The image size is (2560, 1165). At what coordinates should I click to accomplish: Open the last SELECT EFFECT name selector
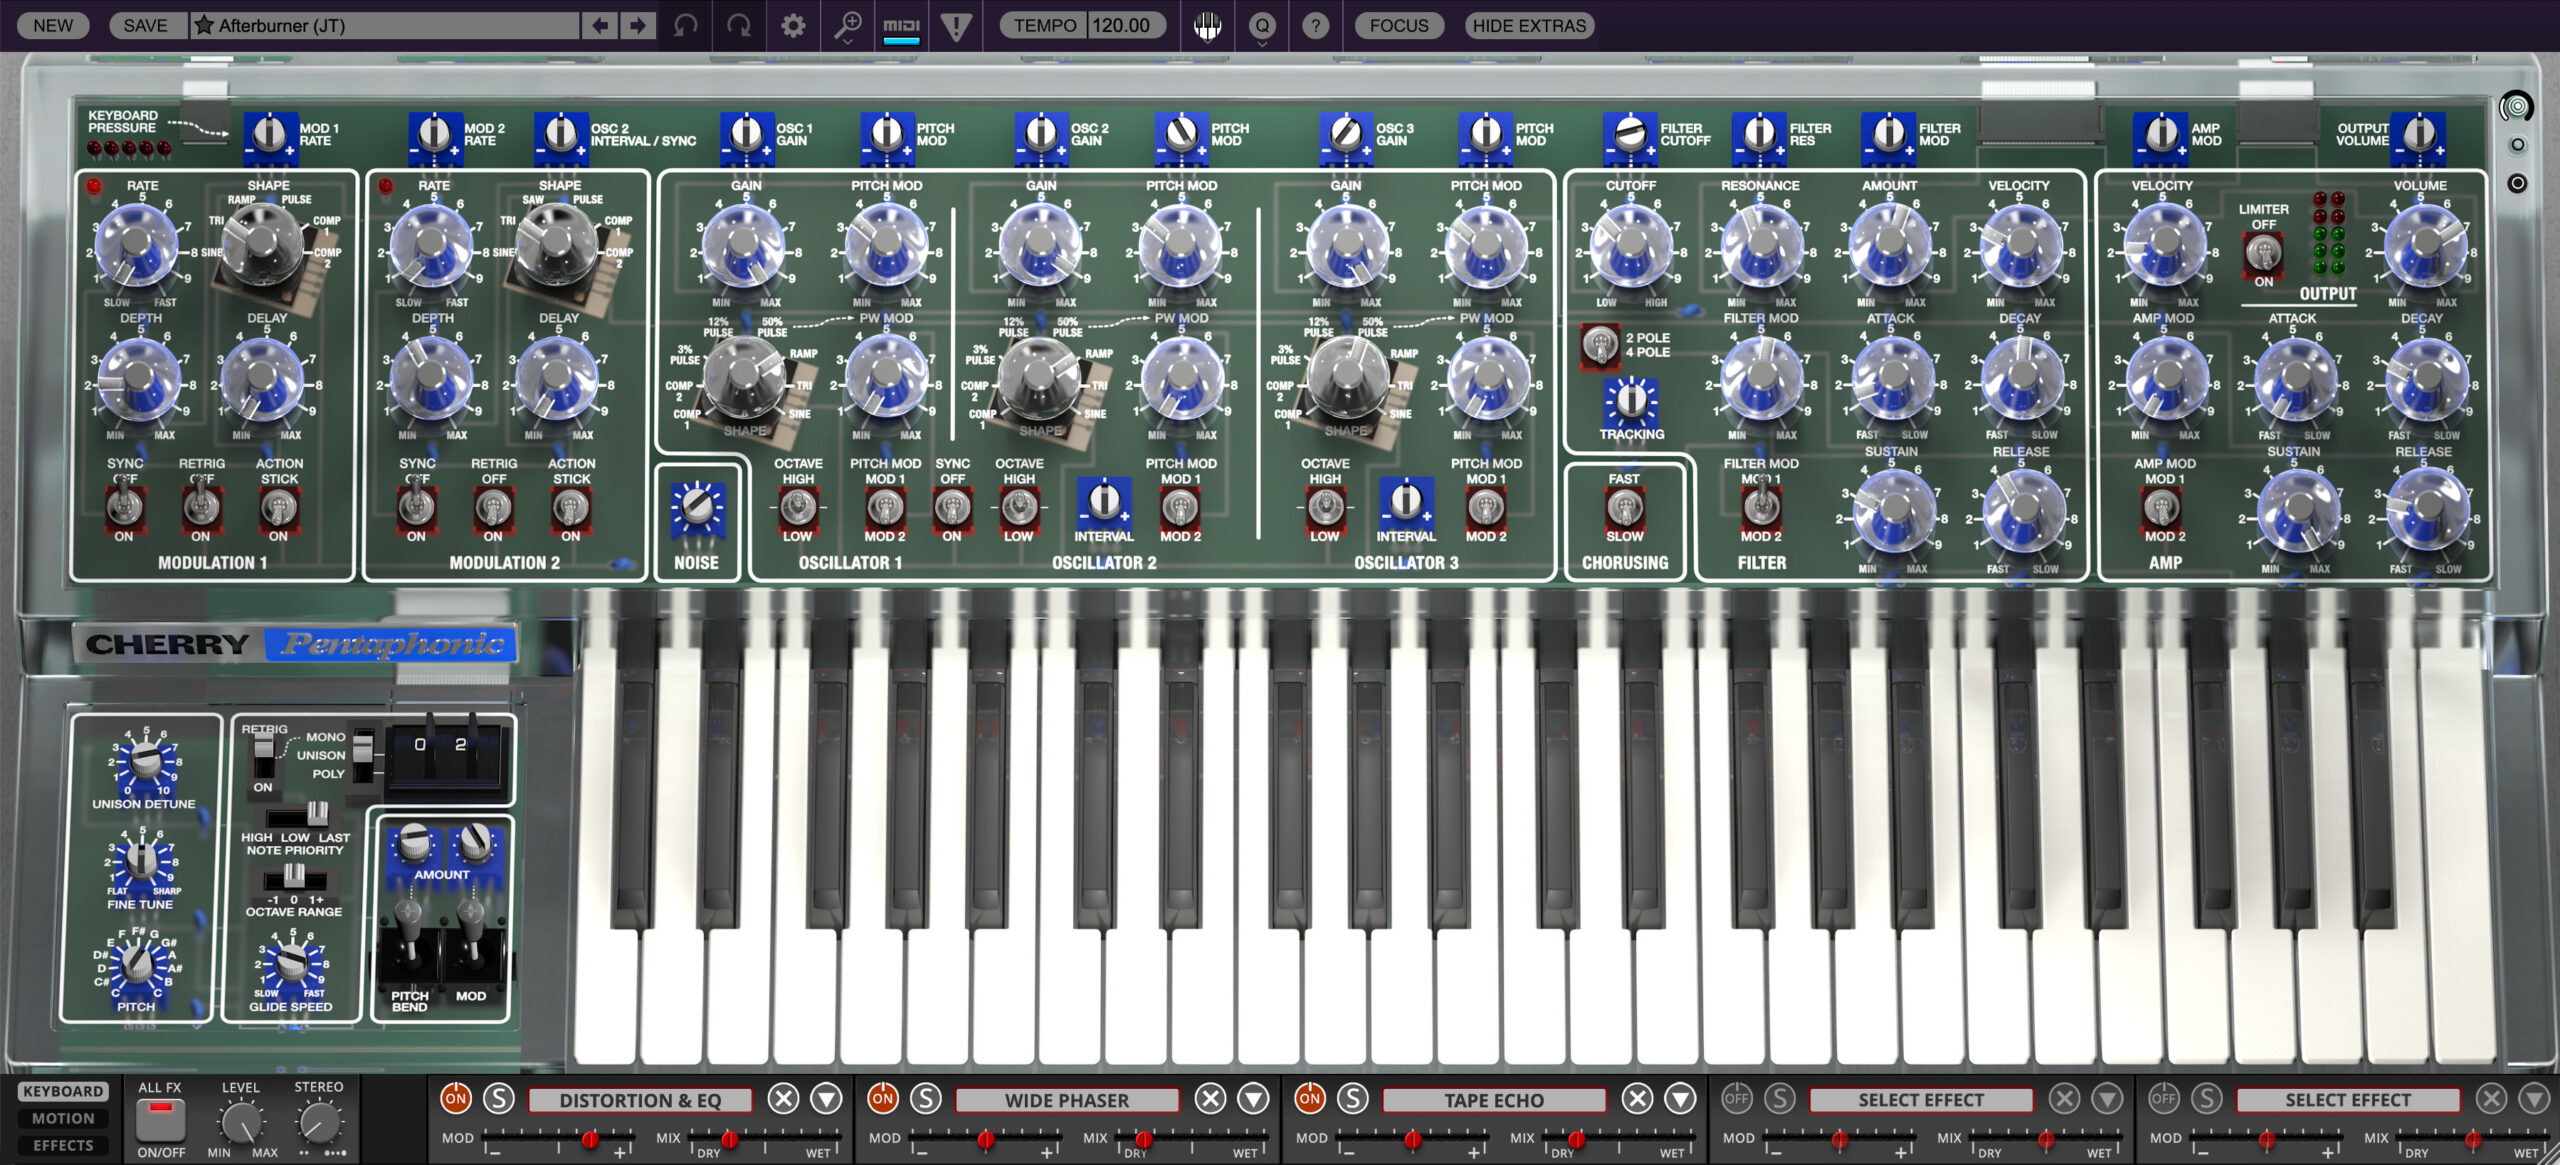[2347, 1100]
